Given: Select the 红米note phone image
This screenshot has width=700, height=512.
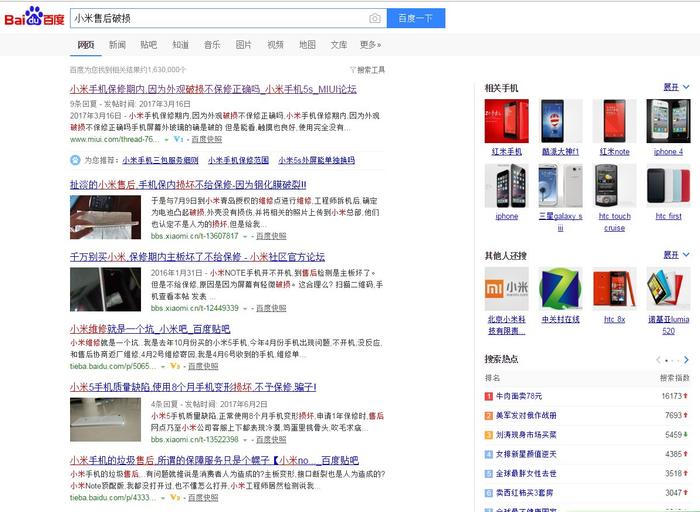Looking at the screenshot, I should coord(614,121).
